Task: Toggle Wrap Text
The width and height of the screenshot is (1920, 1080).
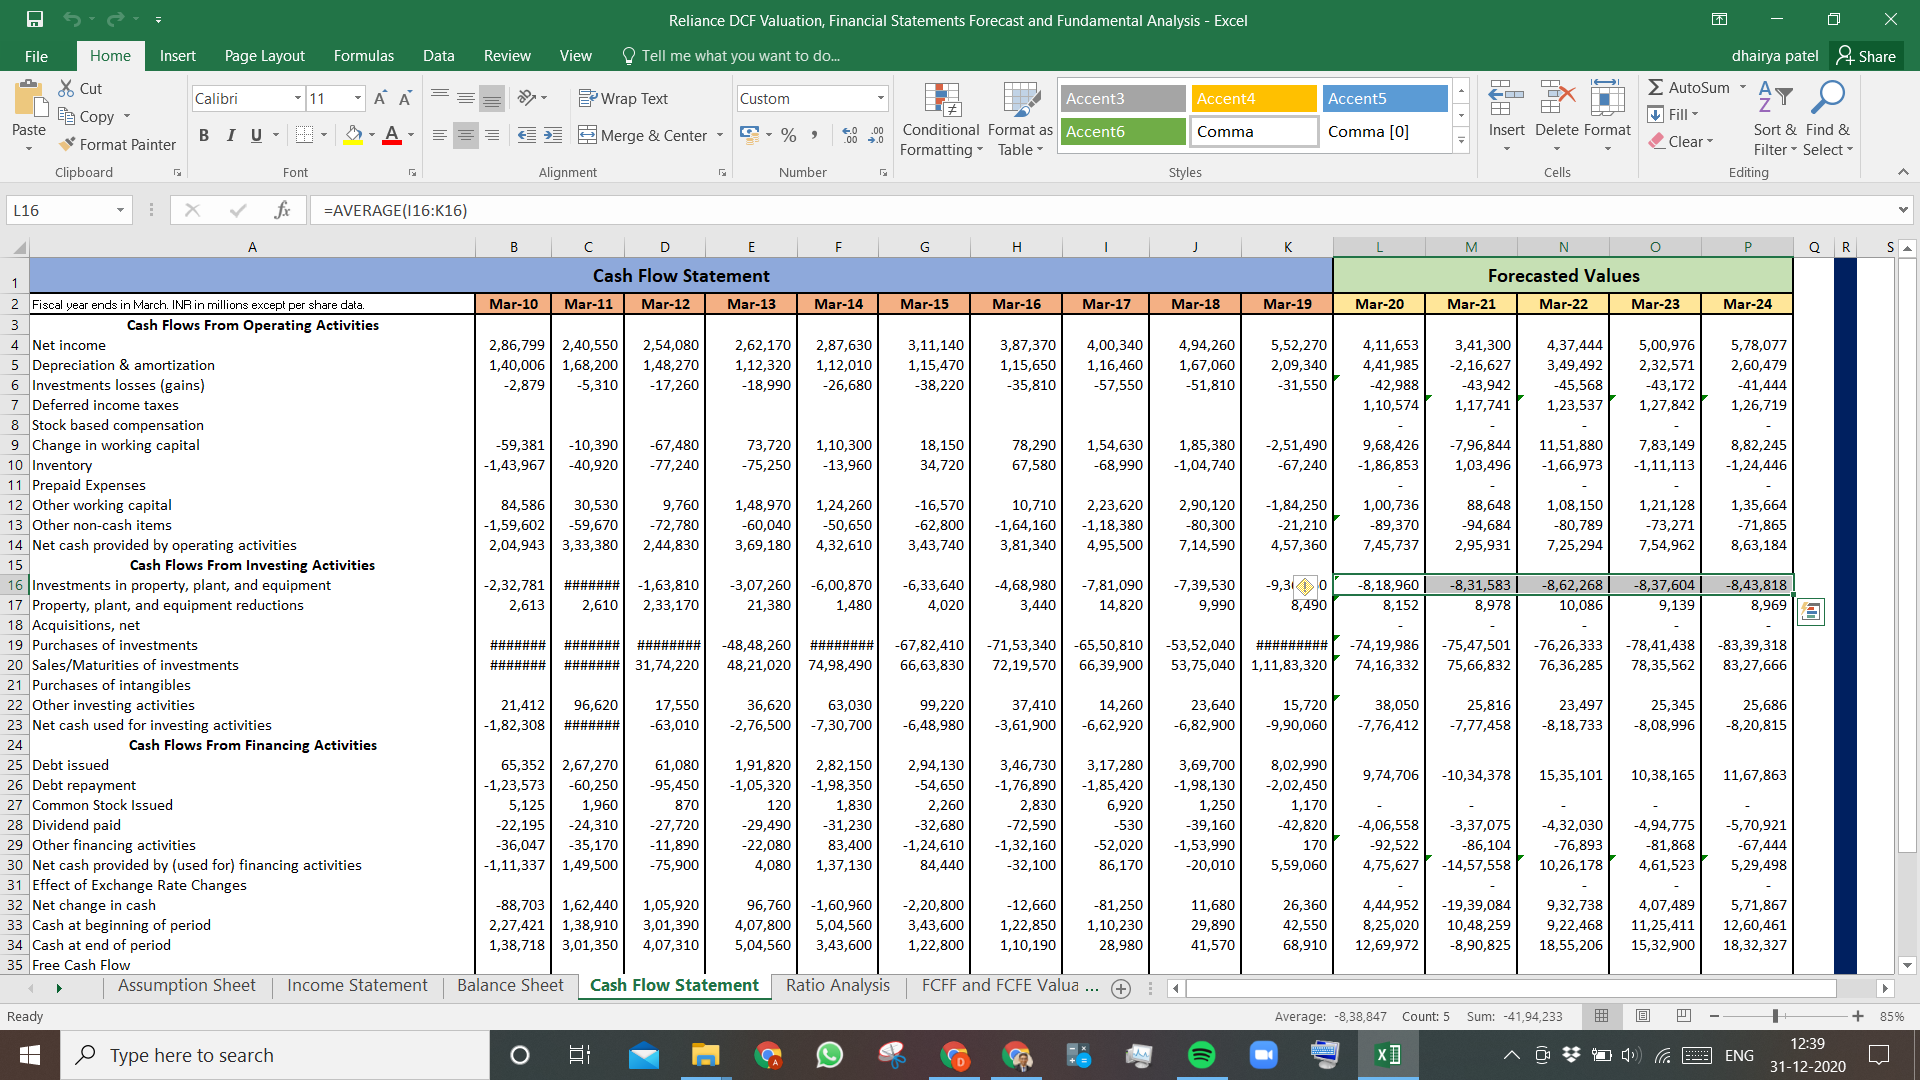Action: point(624,98)
